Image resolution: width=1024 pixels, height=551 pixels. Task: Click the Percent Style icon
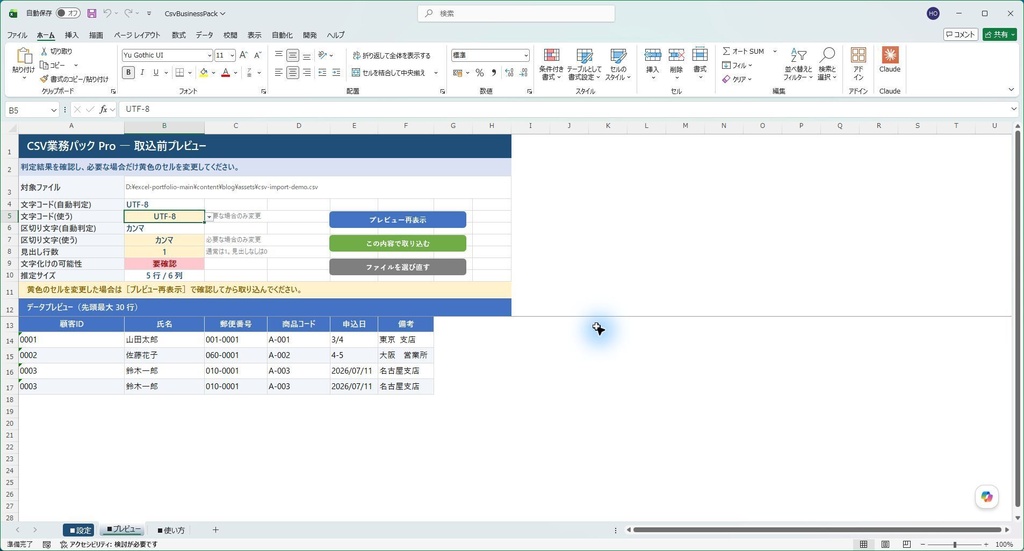[479, 72]
